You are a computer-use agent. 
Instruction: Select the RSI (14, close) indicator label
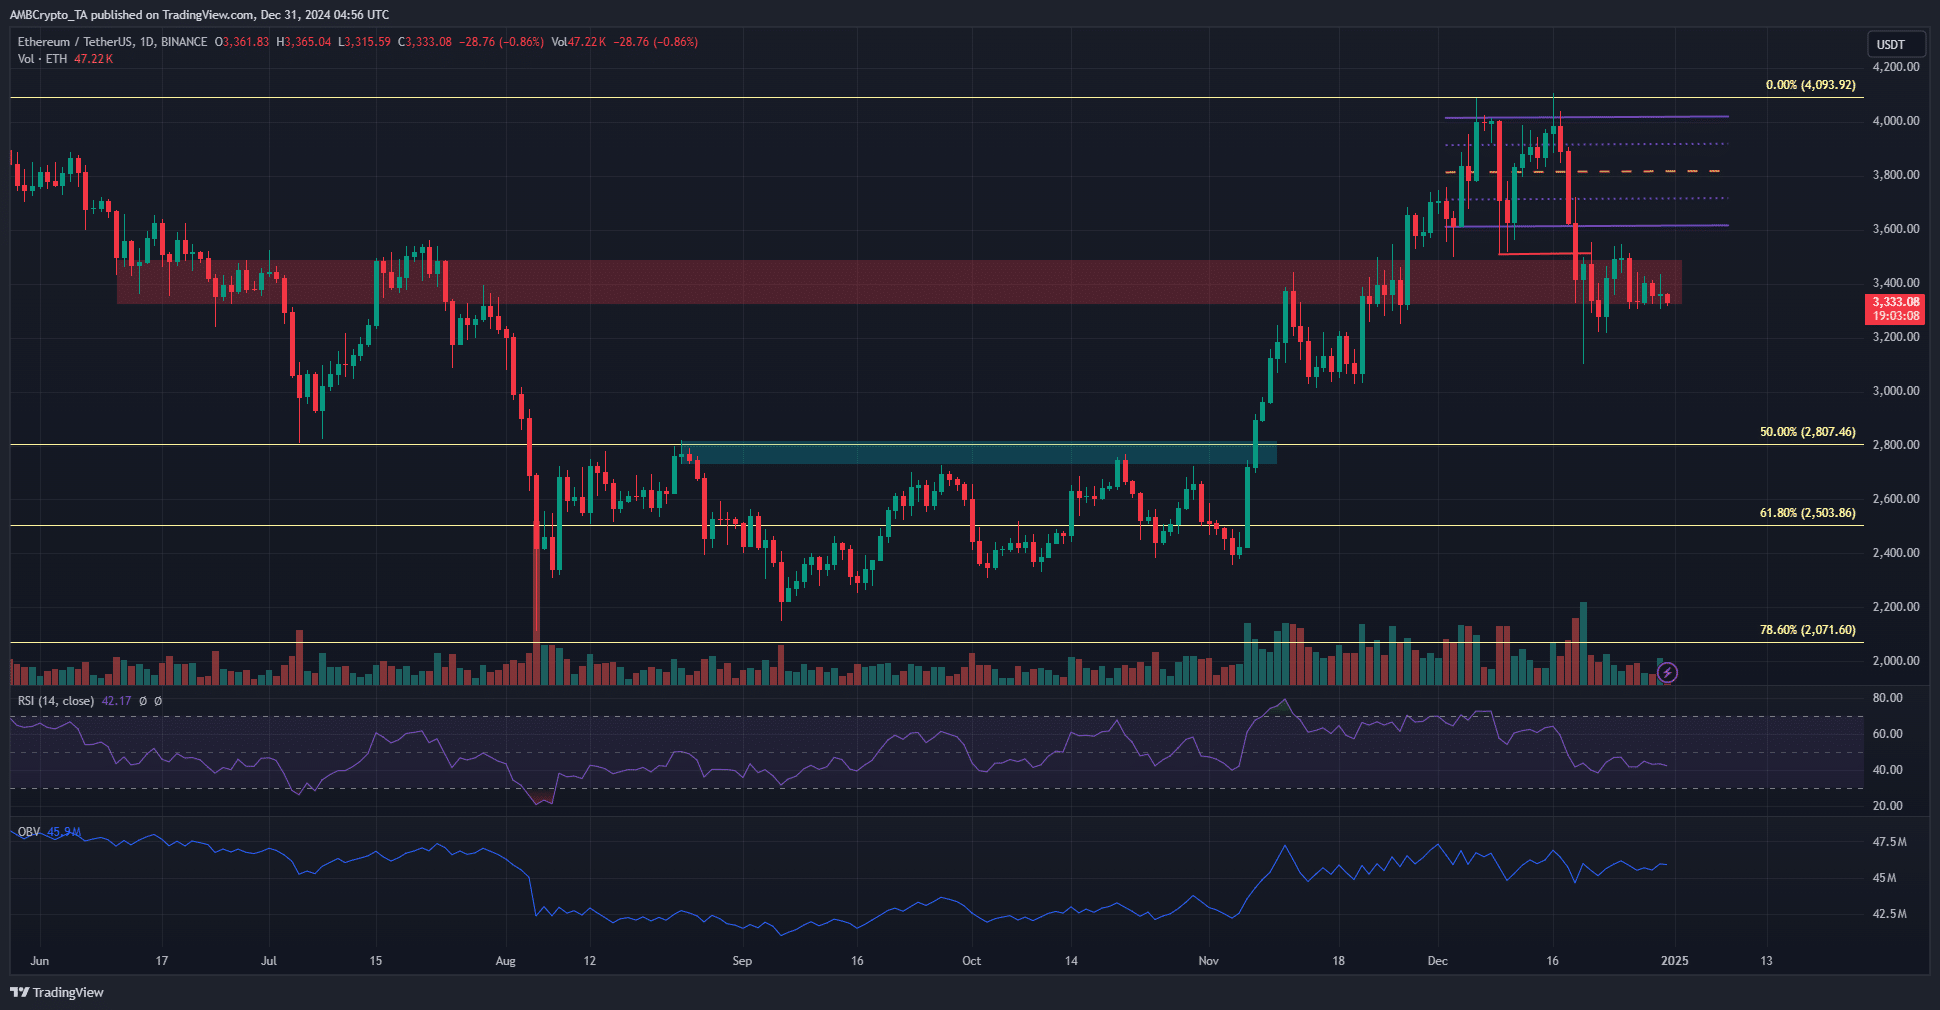pyautogui.click(x=58, y=700)
